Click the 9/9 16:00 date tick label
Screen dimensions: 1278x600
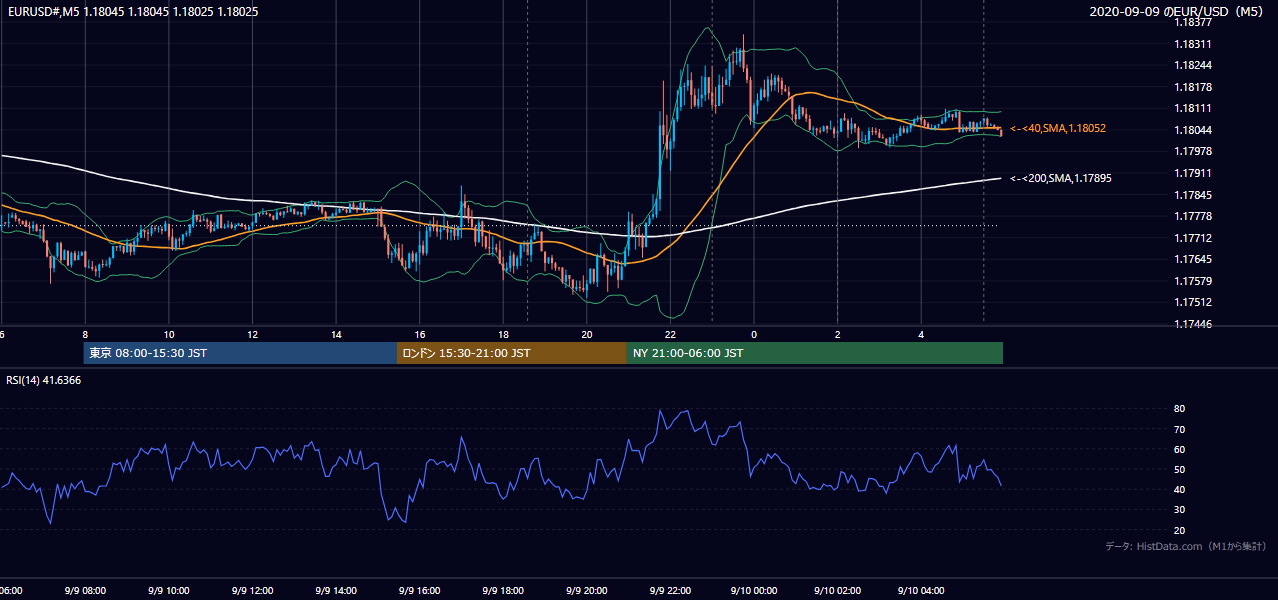420,591
